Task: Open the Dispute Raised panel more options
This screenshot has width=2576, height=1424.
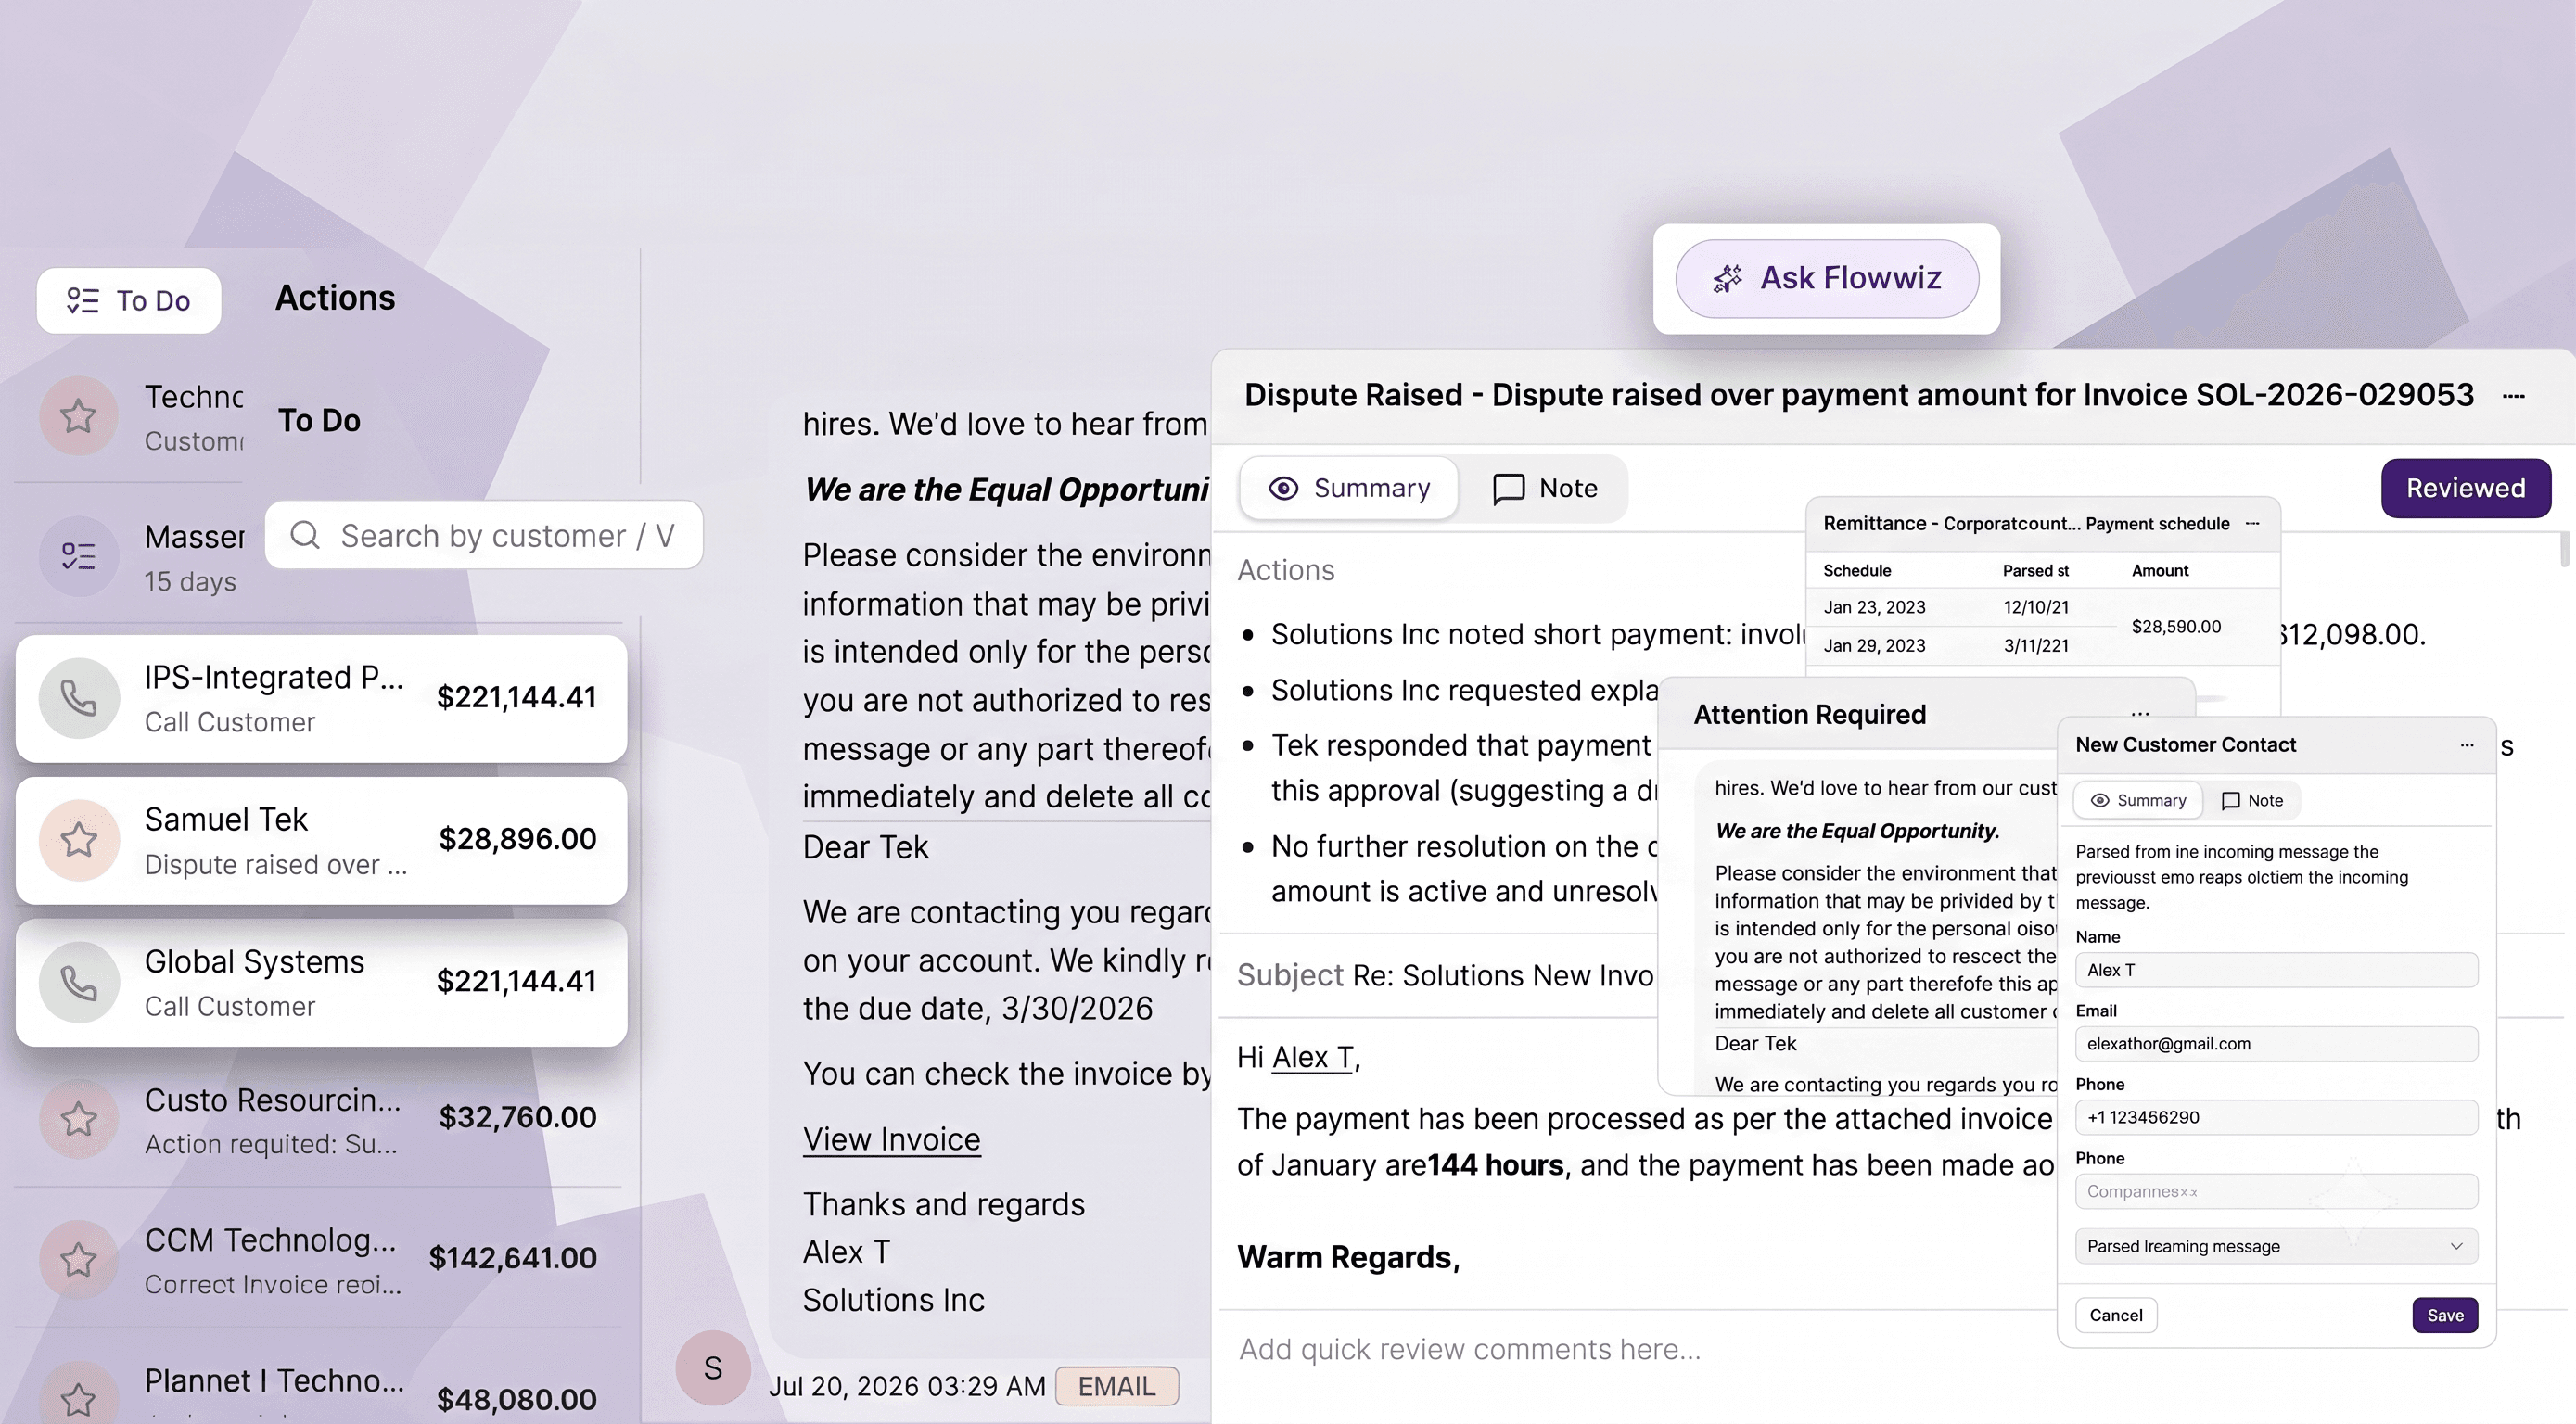Action: (x=2514, y=396)
